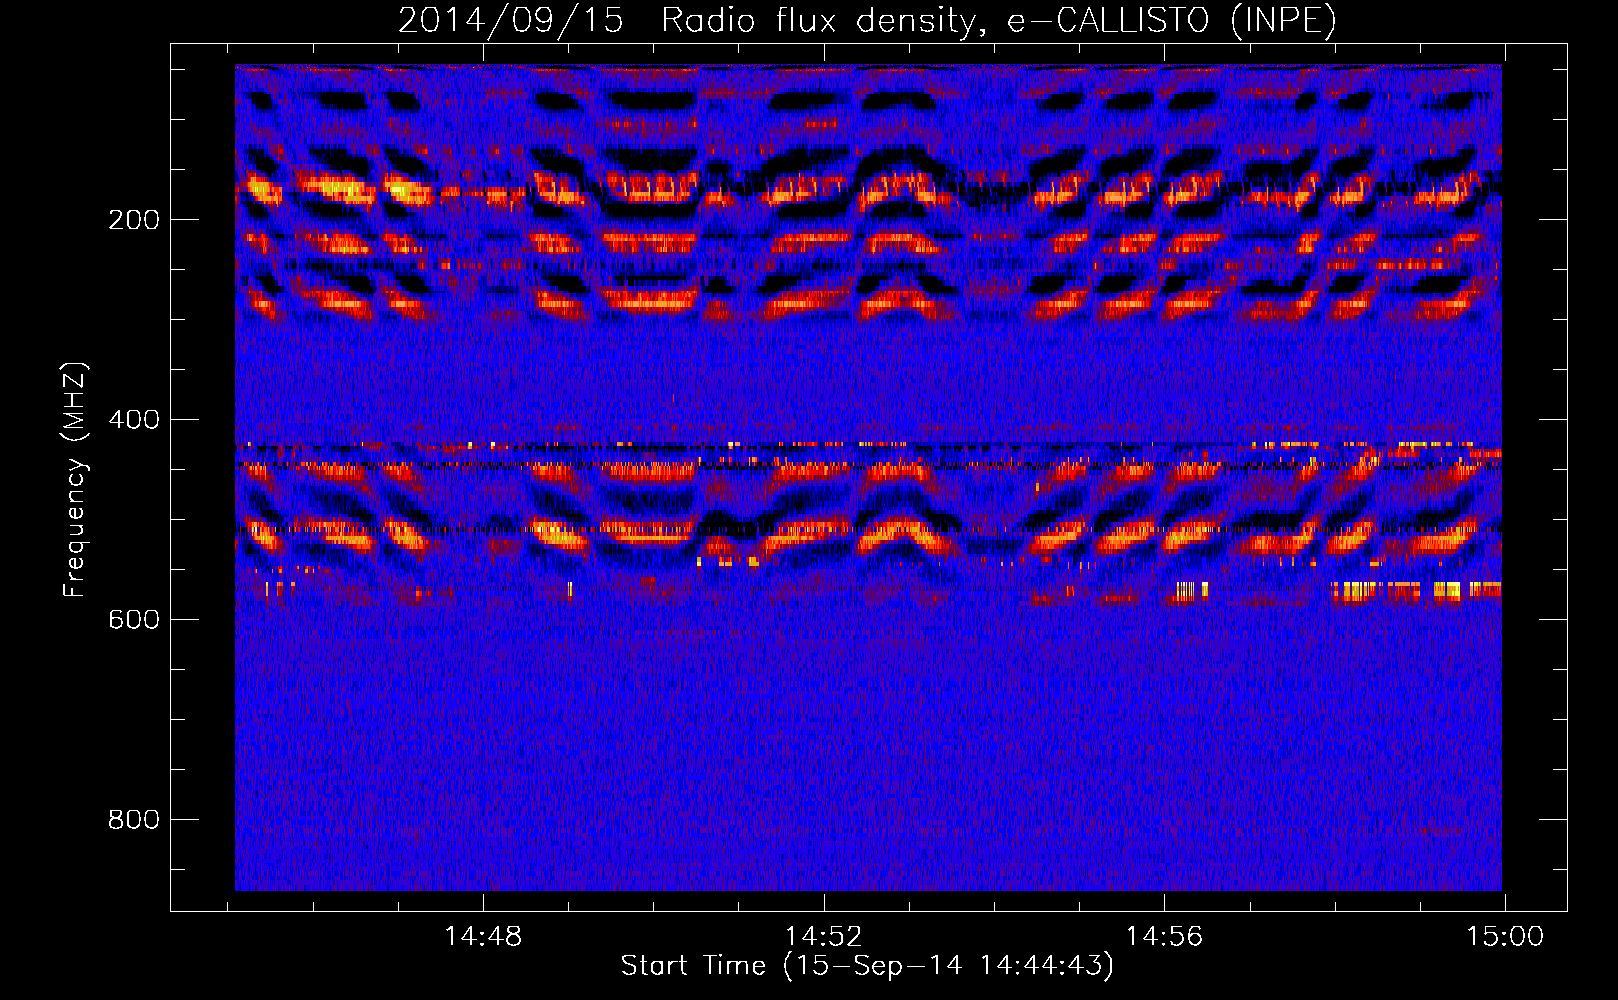
Task: Click the "600" frequency tick label
Action: click(134, 620)
